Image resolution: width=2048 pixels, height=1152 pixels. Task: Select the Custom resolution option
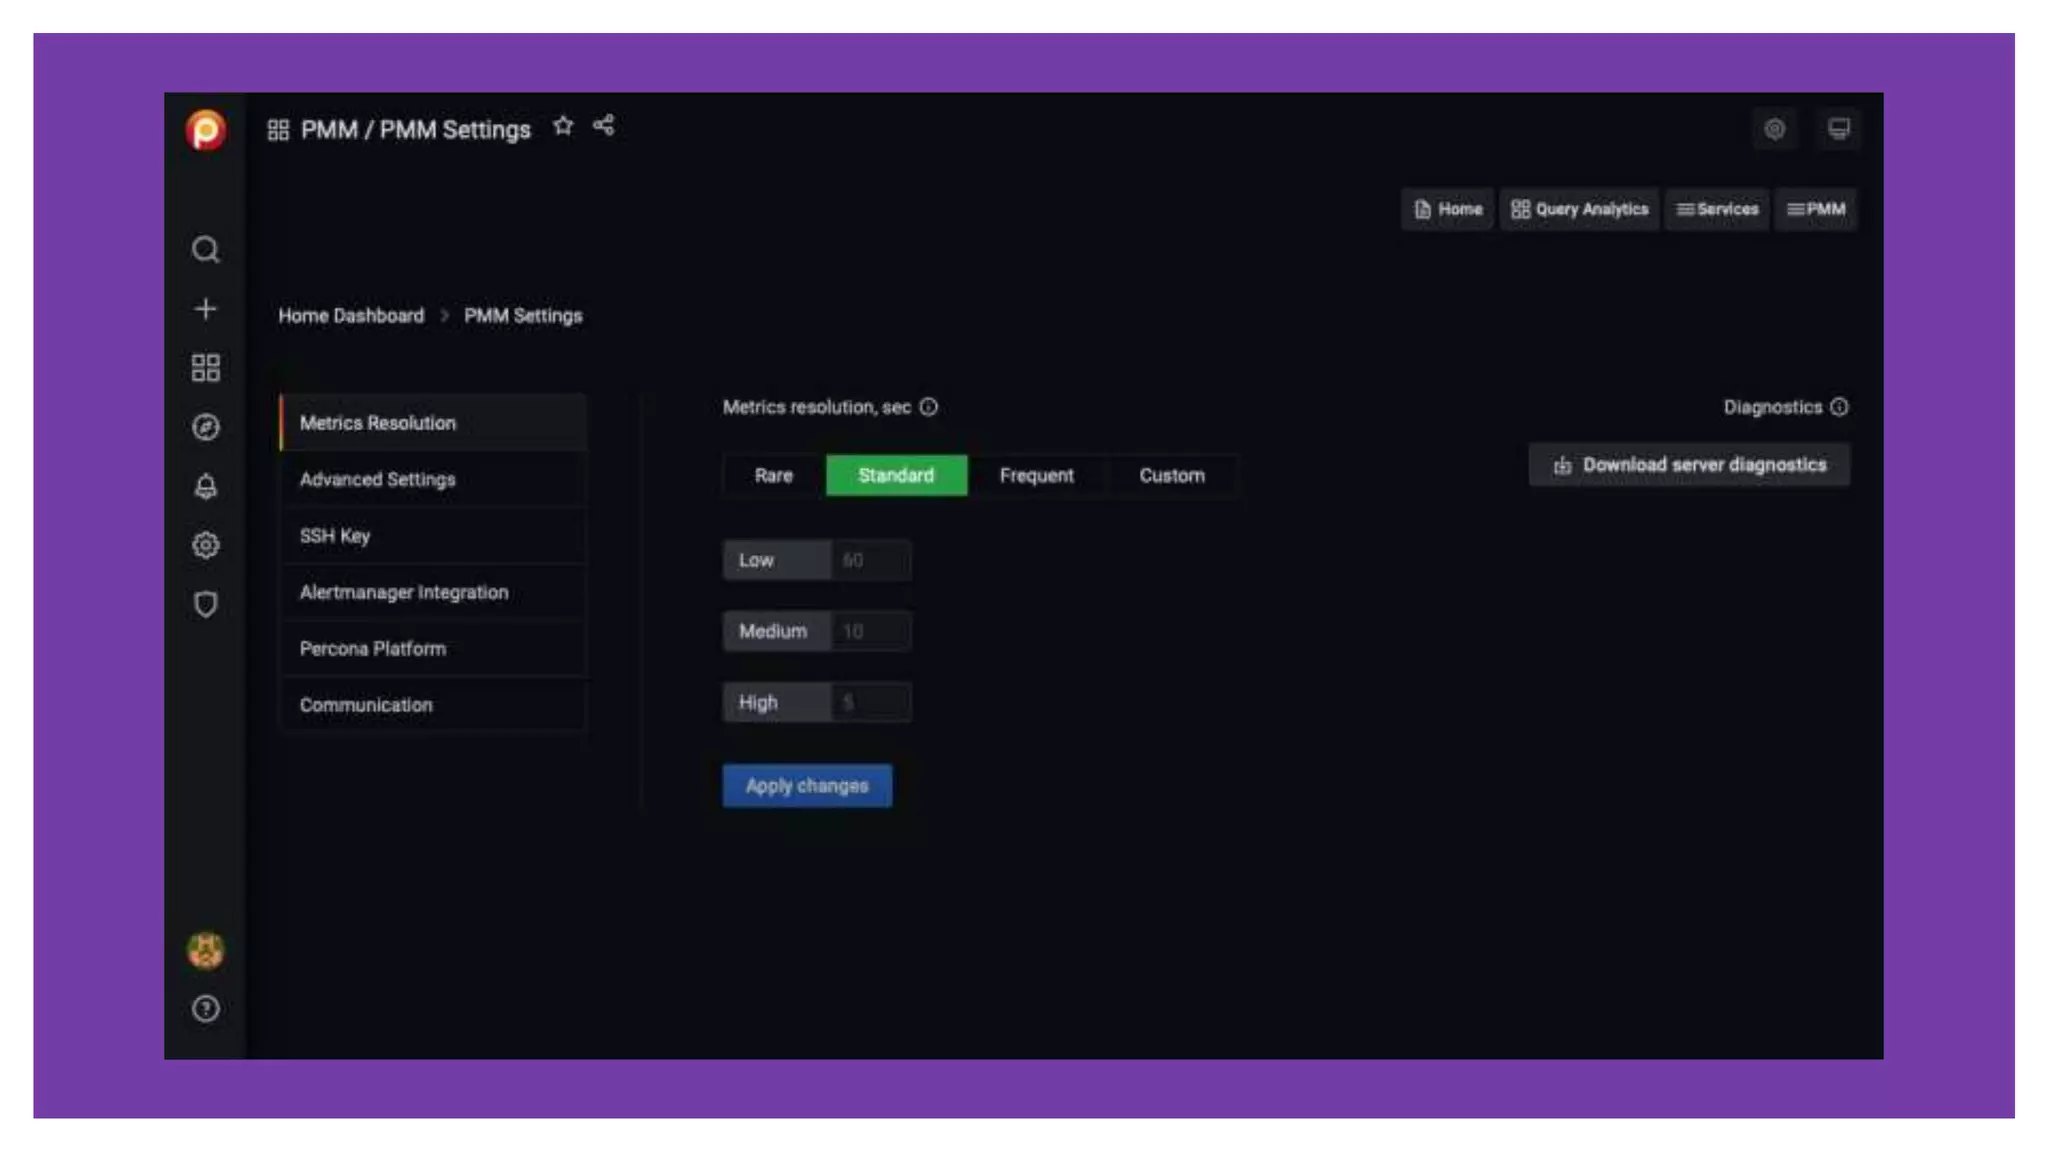(1171, 475)
